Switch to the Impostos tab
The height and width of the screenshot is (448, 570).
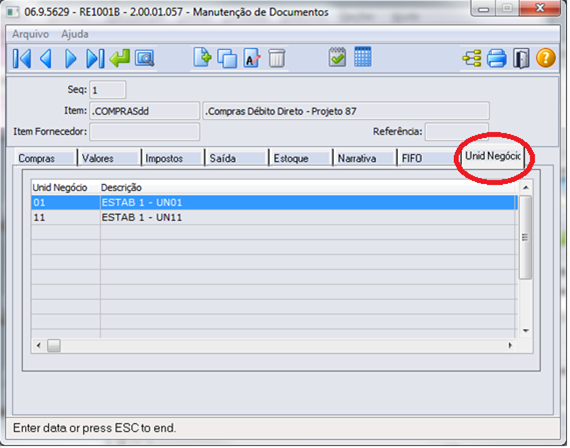coord(173,159)
